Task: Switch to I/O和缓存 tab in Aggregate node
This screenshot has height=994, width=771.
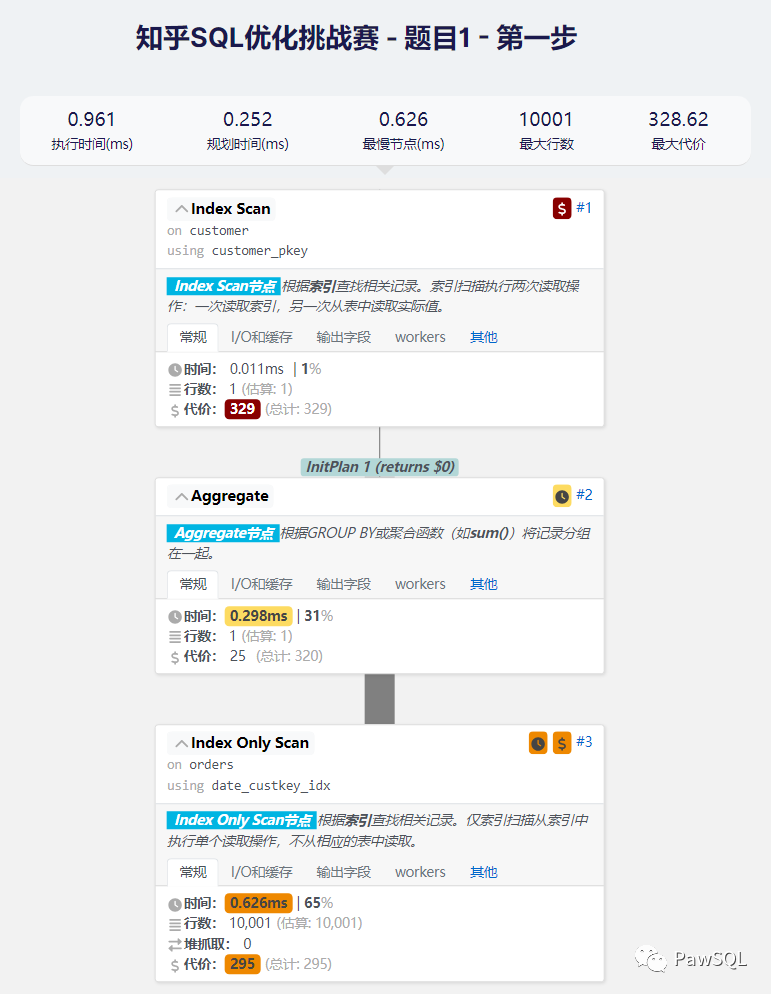Action: 261,584
